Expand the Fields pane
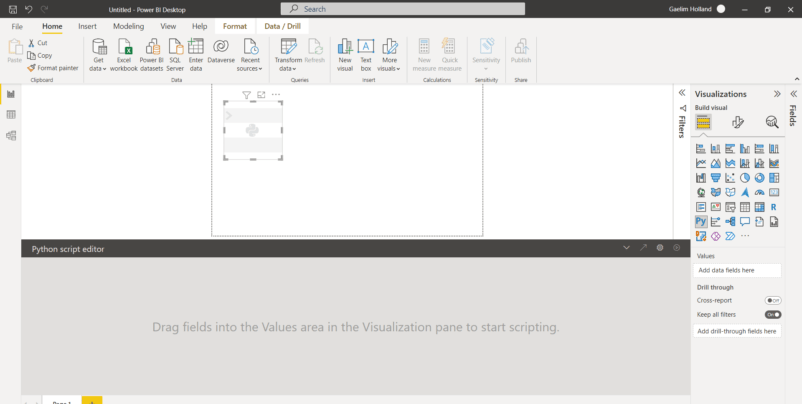Screen dimensions: 802x404 click(x=794, y=94)
